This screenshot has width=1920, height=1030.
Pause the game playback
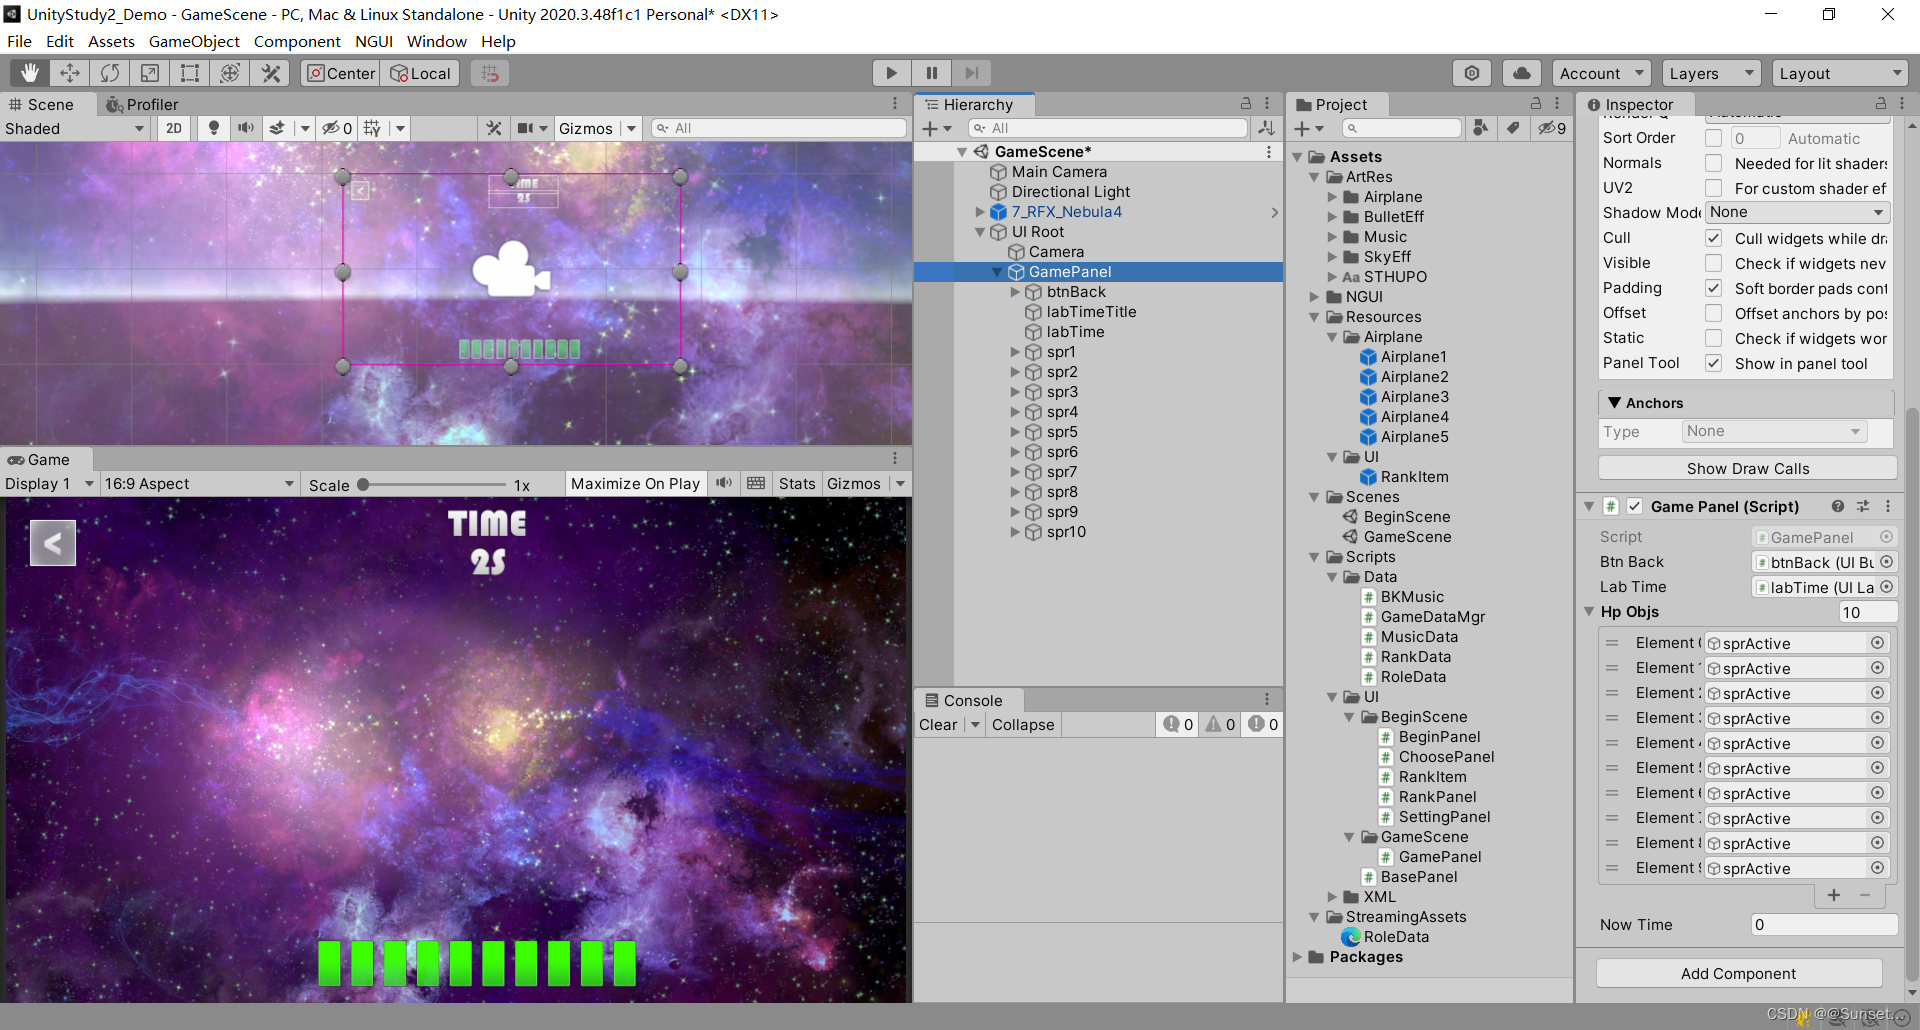pyautogui.click(x=931, y=73)
